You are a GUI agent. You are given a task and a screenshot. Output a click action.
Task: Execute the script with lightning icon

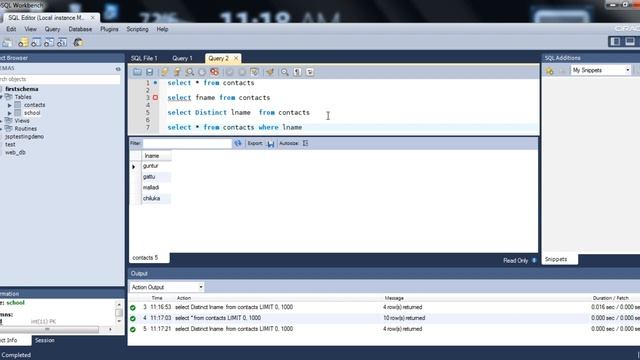point(164,72)
